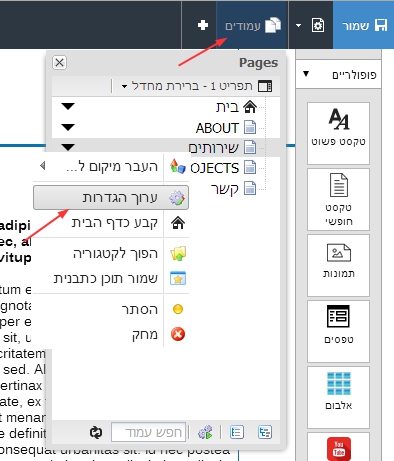Insert the אלבום album widget
Image resolution: width=394 pixels, height=461 pixels.
tap(338, 397)
